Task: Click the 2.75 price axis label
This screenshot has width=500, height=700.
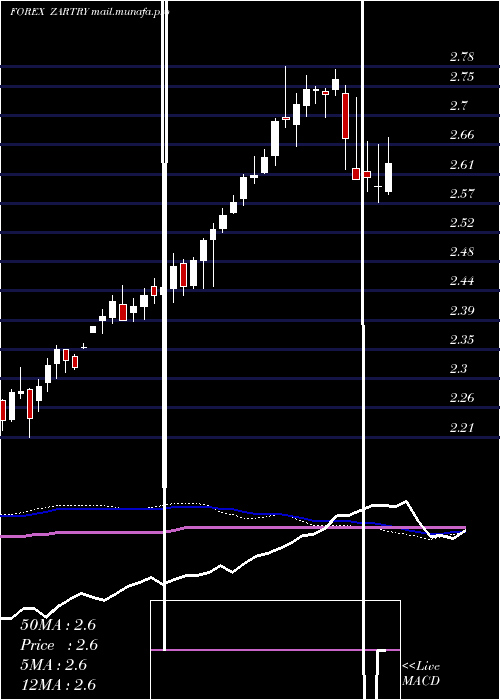Action: point(462,76)
